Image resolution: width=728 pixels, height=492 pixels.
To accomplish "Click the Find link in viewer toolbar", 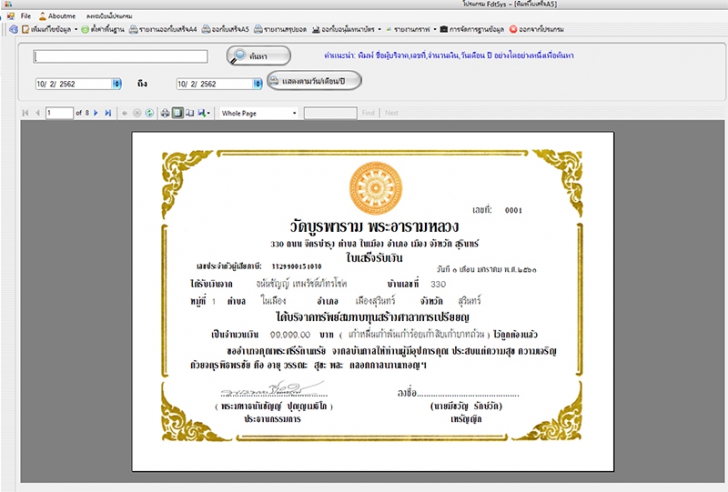I will click(x=368, y=113).
